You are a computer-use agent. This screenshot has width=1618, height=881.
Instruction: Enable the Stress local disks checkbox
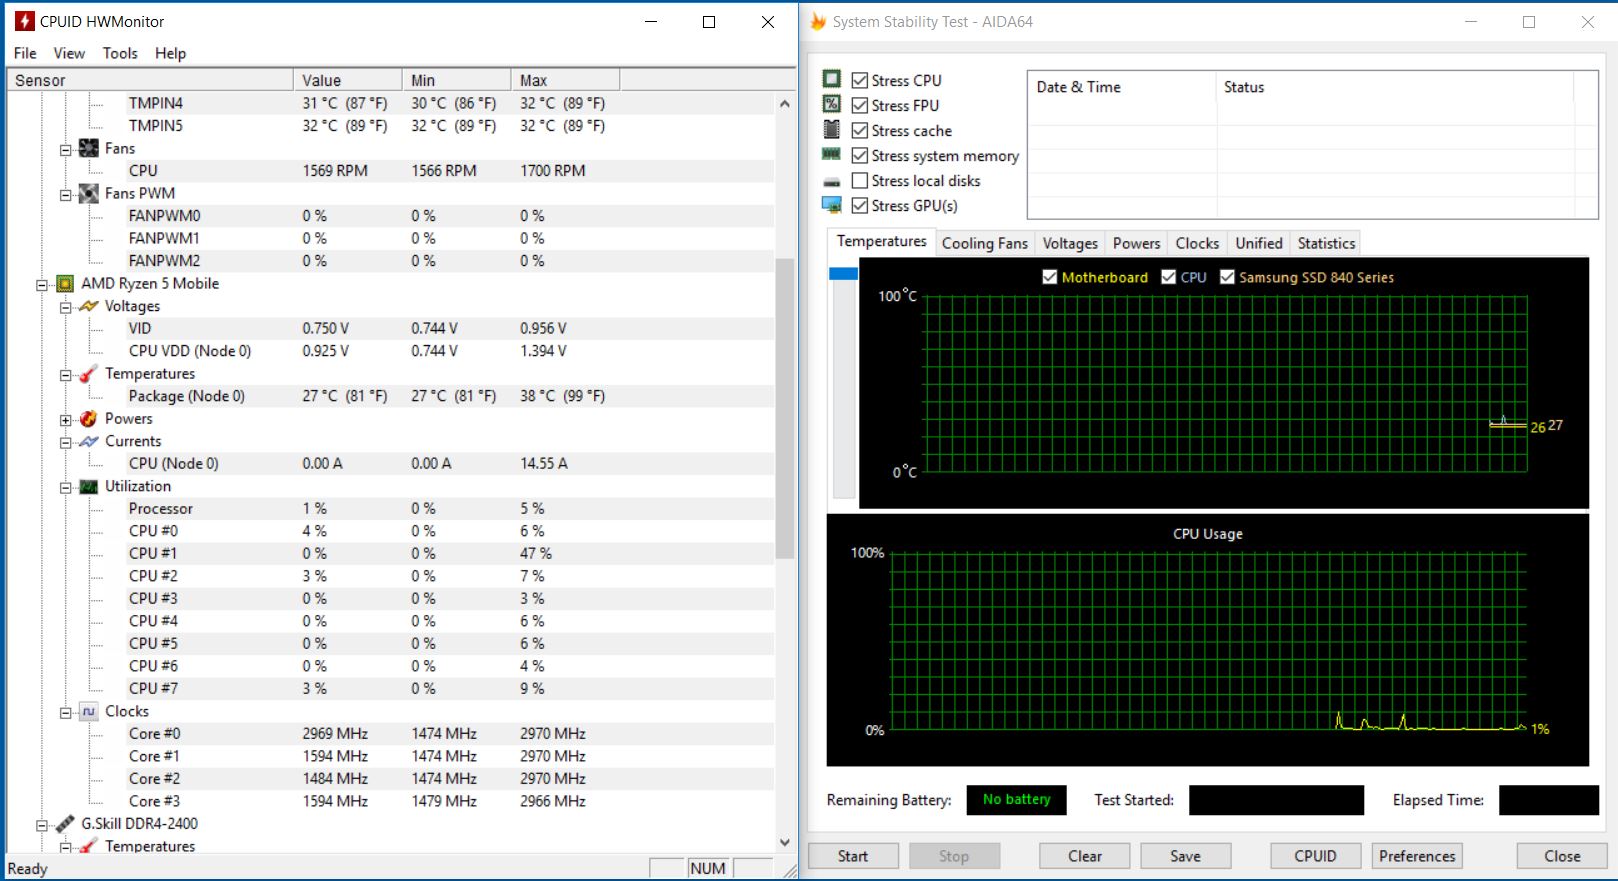(860, 181)
